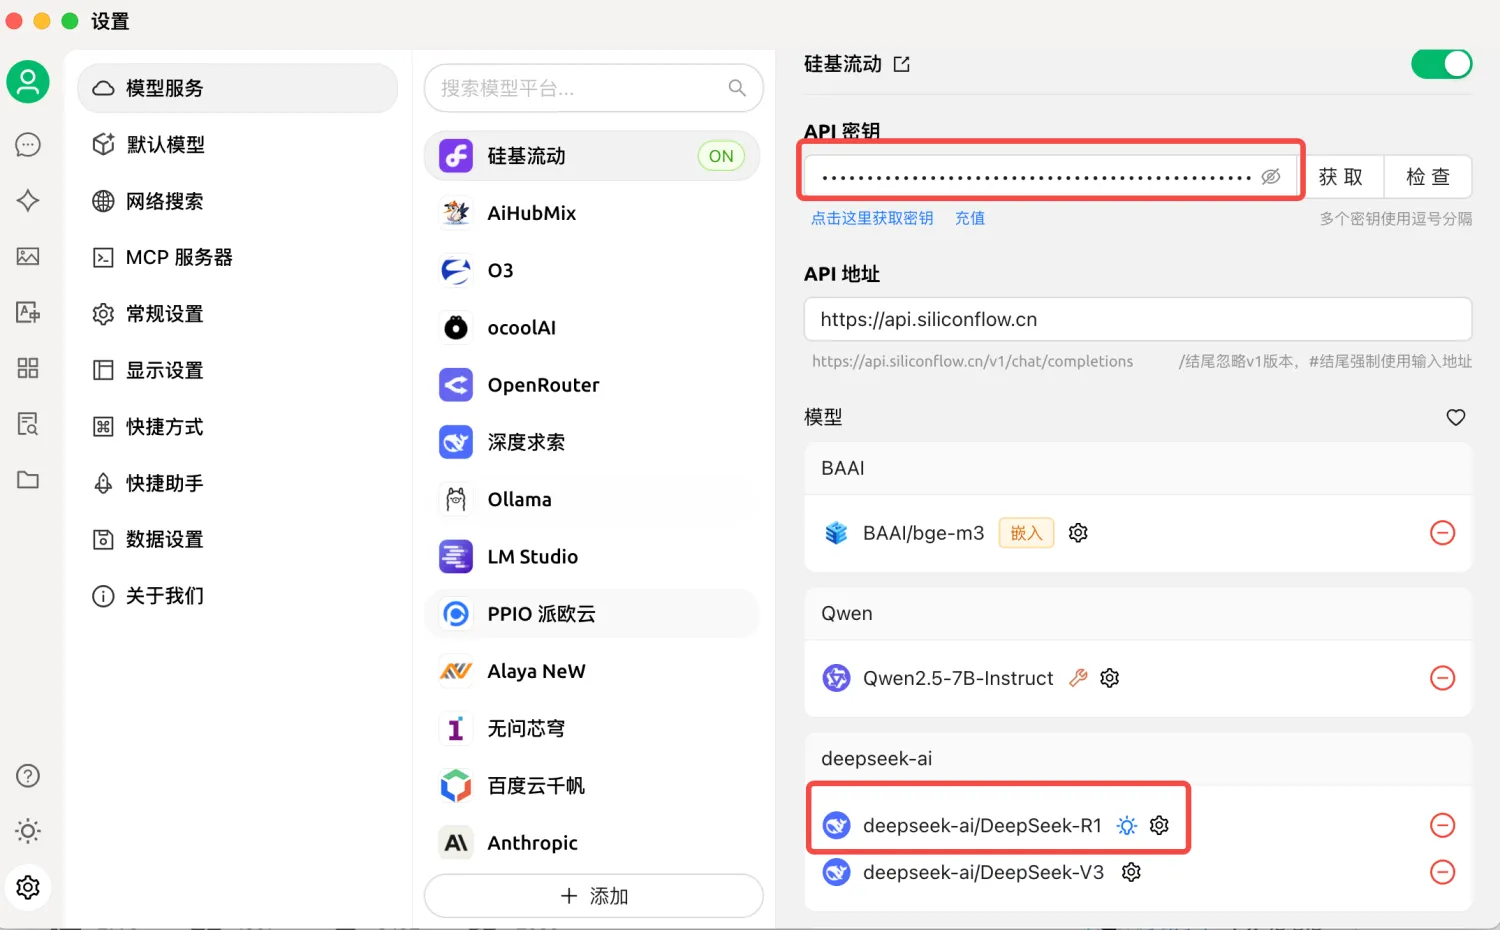This screenshot has width=1500, height=930.
Task: Switch theme with the sun icon
Action: coord(28,831)
